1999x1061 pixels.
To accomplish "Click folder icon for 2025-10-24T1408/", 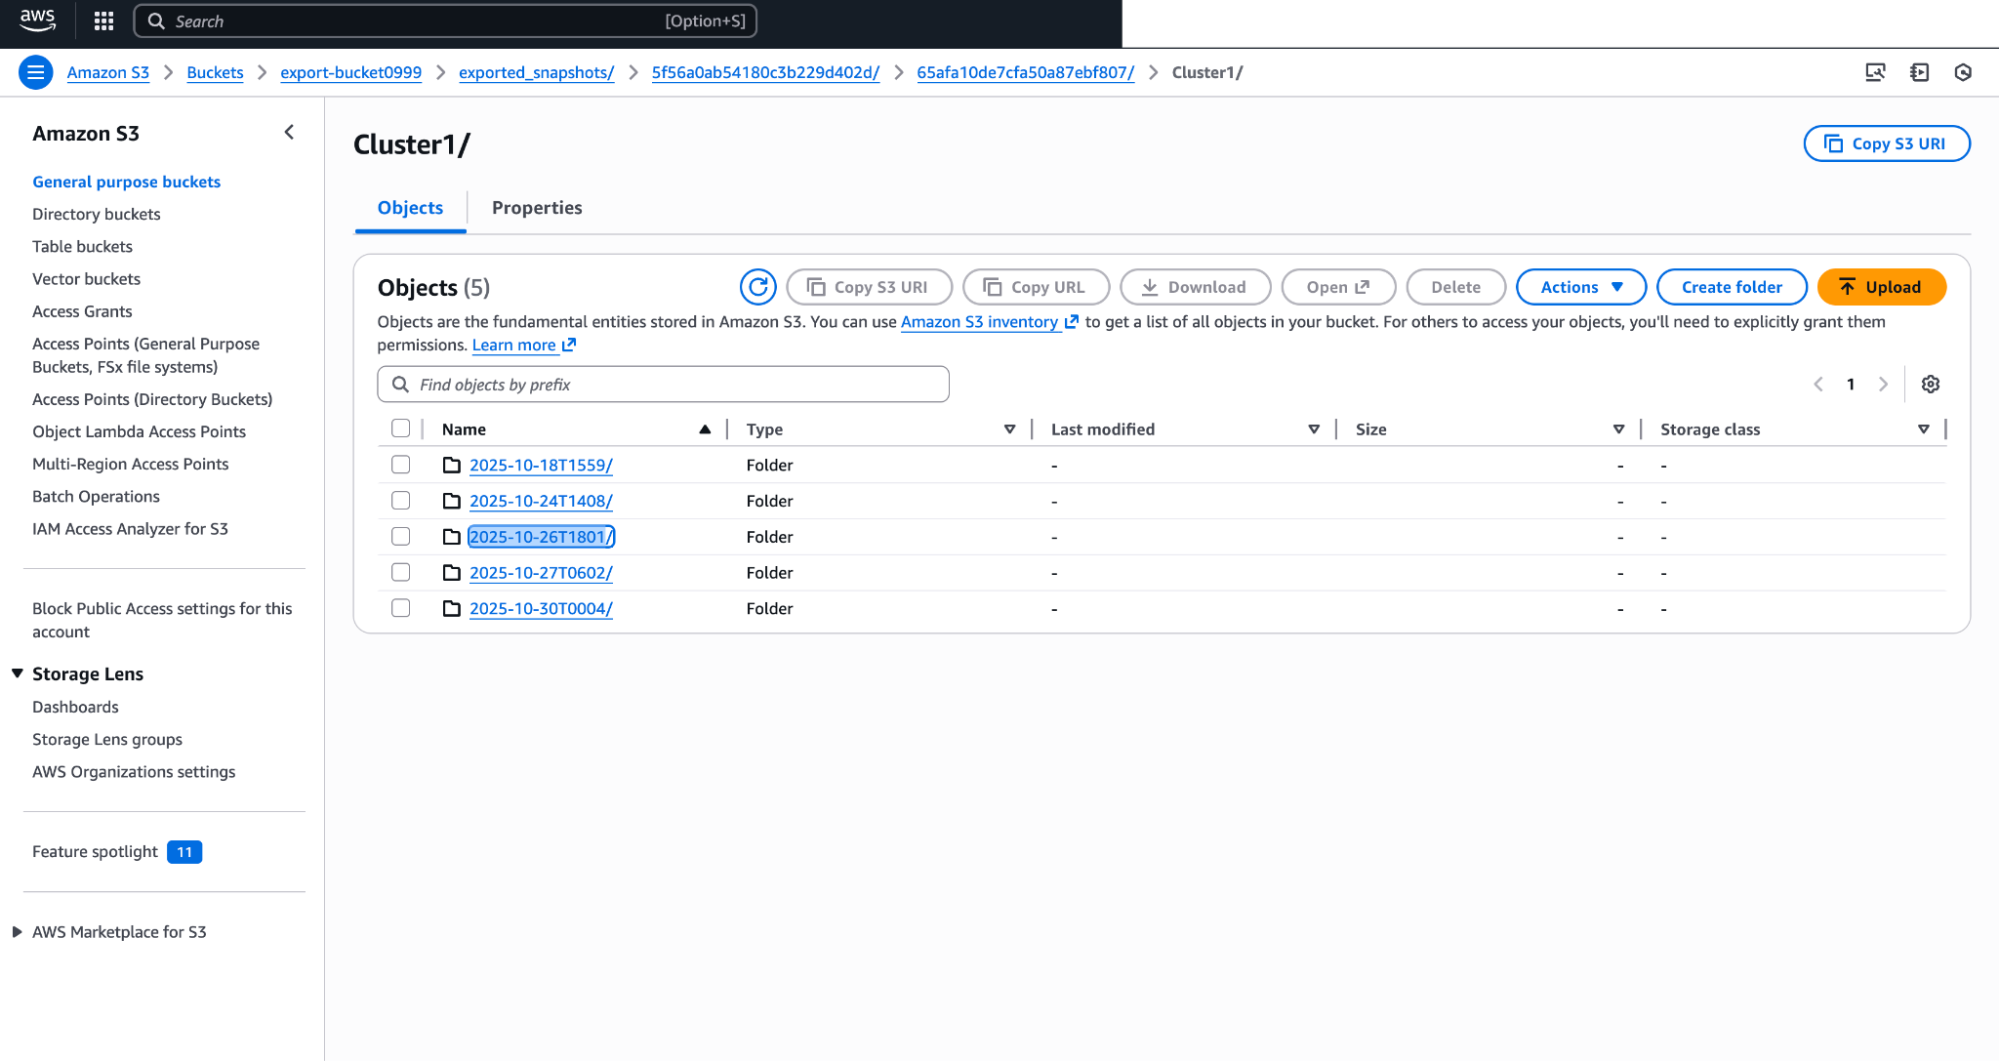I will [452, 501].
